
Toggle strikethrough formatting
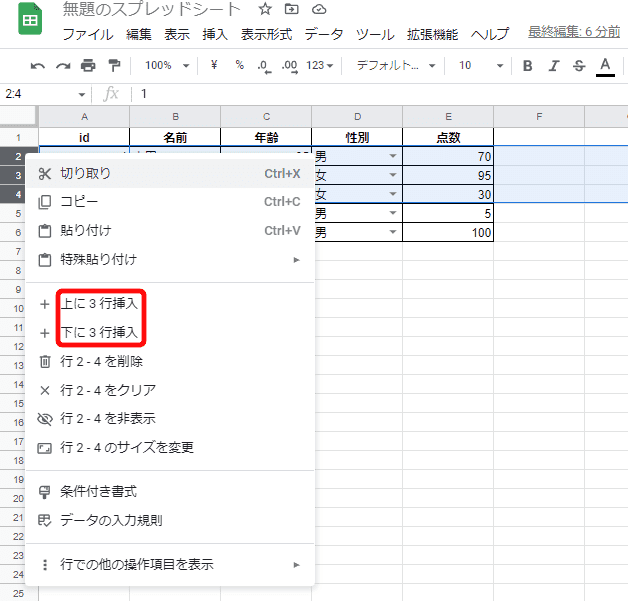click(579, 66)
